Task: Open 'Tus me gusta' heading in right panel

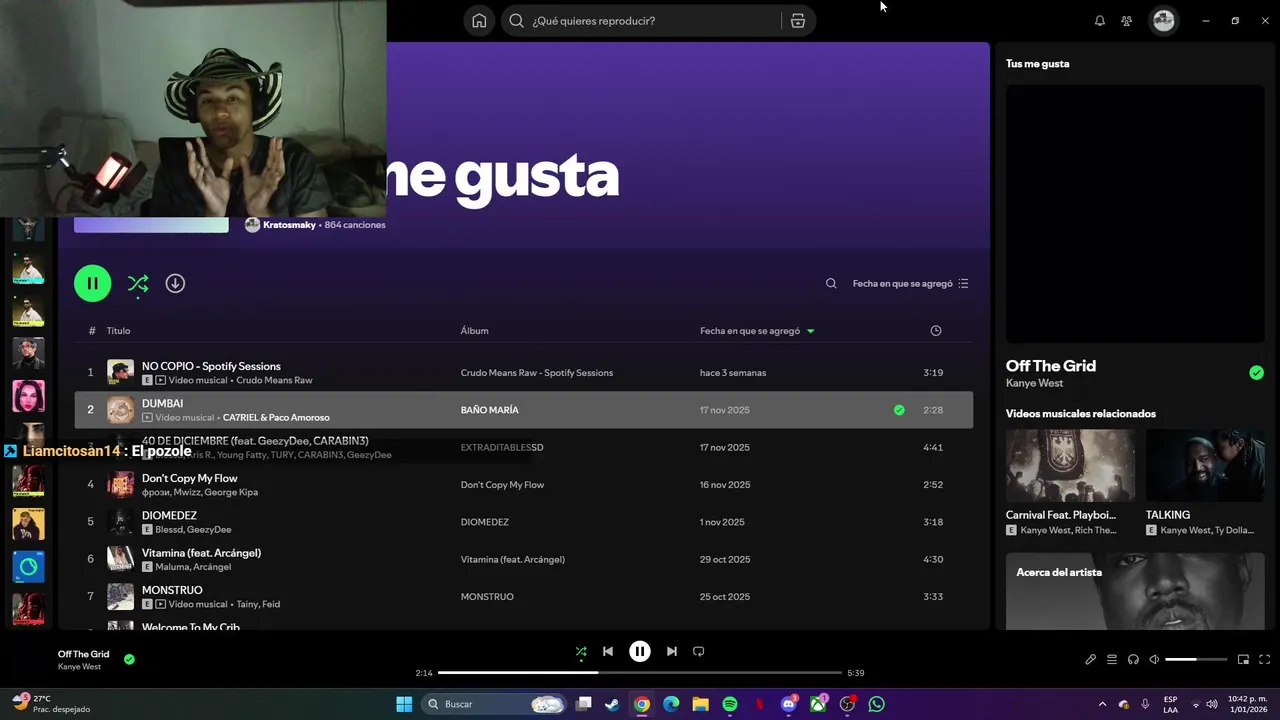Action: pyautogui.click(x=1037, y=64)
